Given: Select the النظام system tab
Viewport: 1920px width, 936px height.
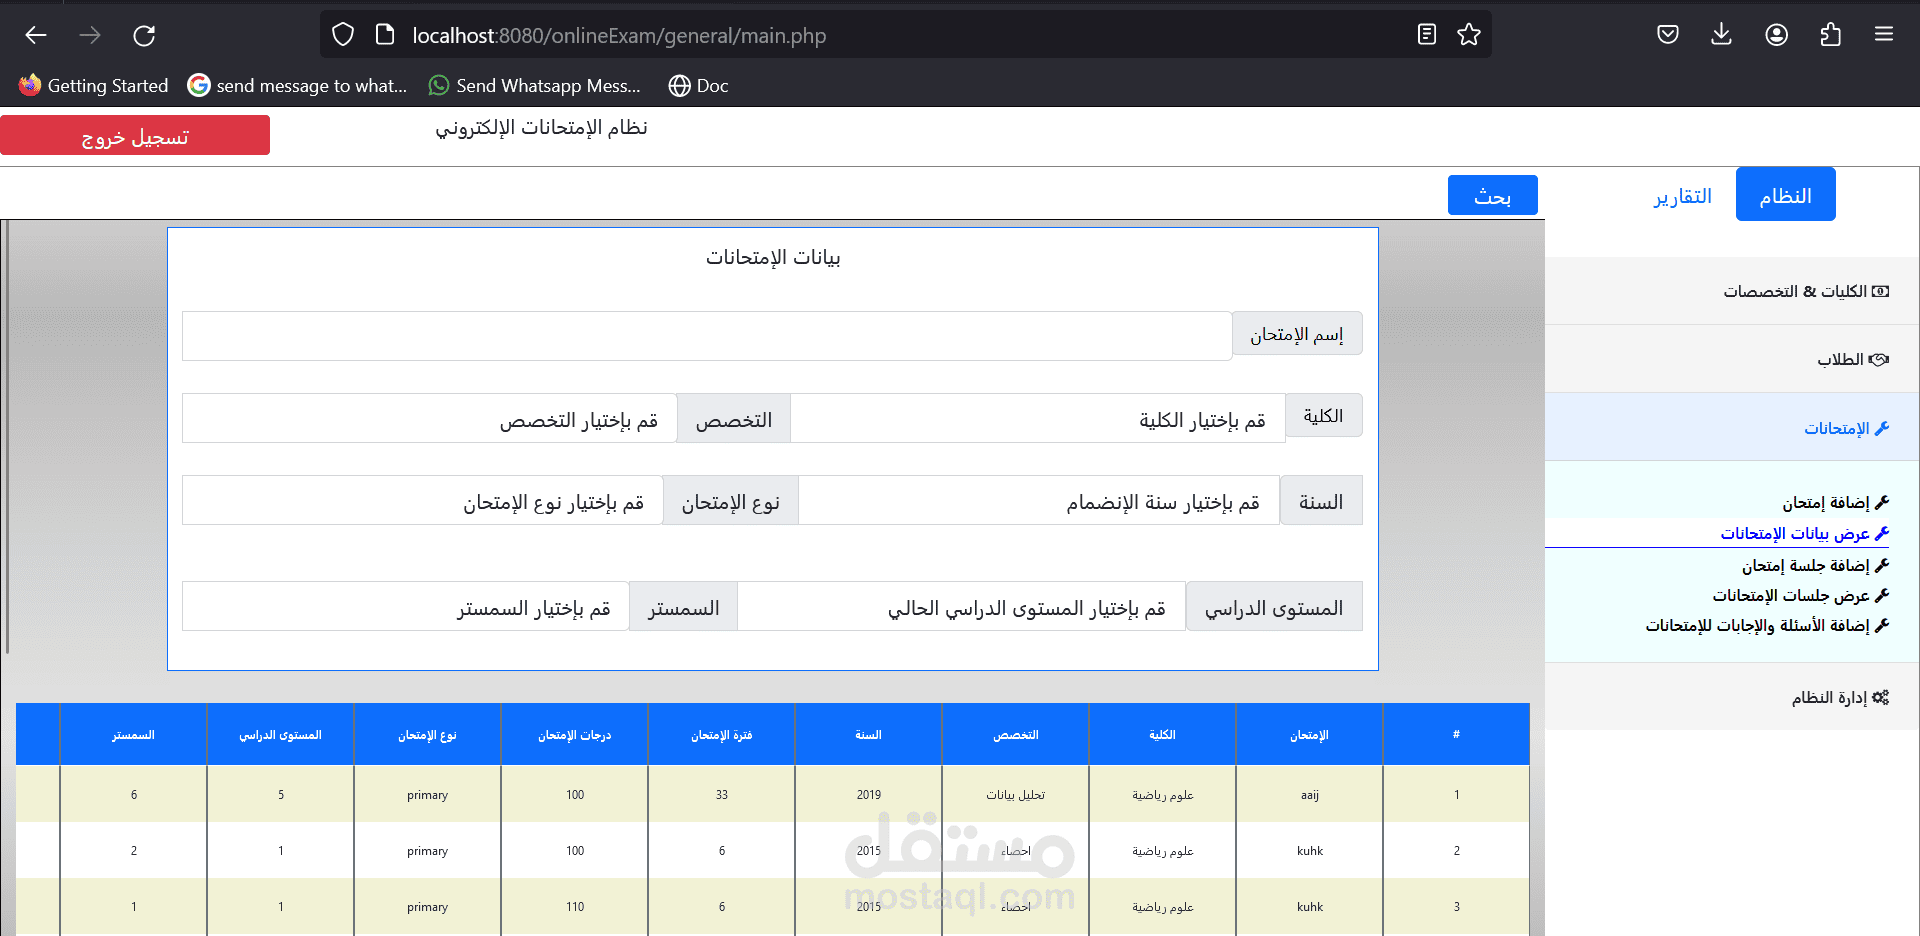Looking at the screenshot, I should click(x=1785, y=195).
